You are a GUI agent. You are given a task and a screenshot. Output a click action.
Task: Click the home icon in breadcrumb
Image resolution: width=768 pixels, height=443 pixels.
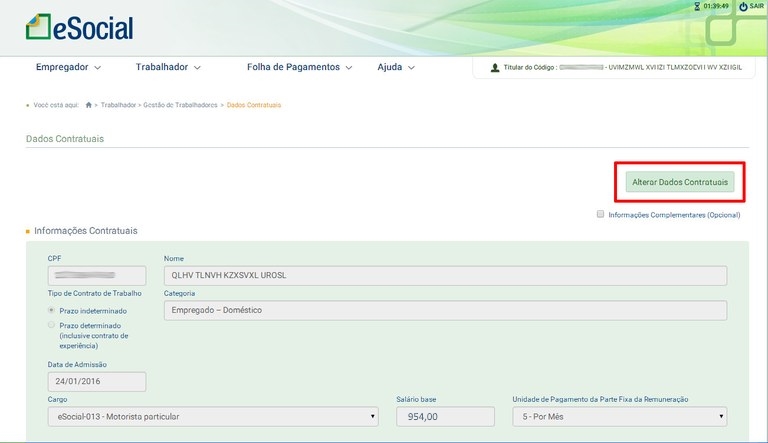89,105
